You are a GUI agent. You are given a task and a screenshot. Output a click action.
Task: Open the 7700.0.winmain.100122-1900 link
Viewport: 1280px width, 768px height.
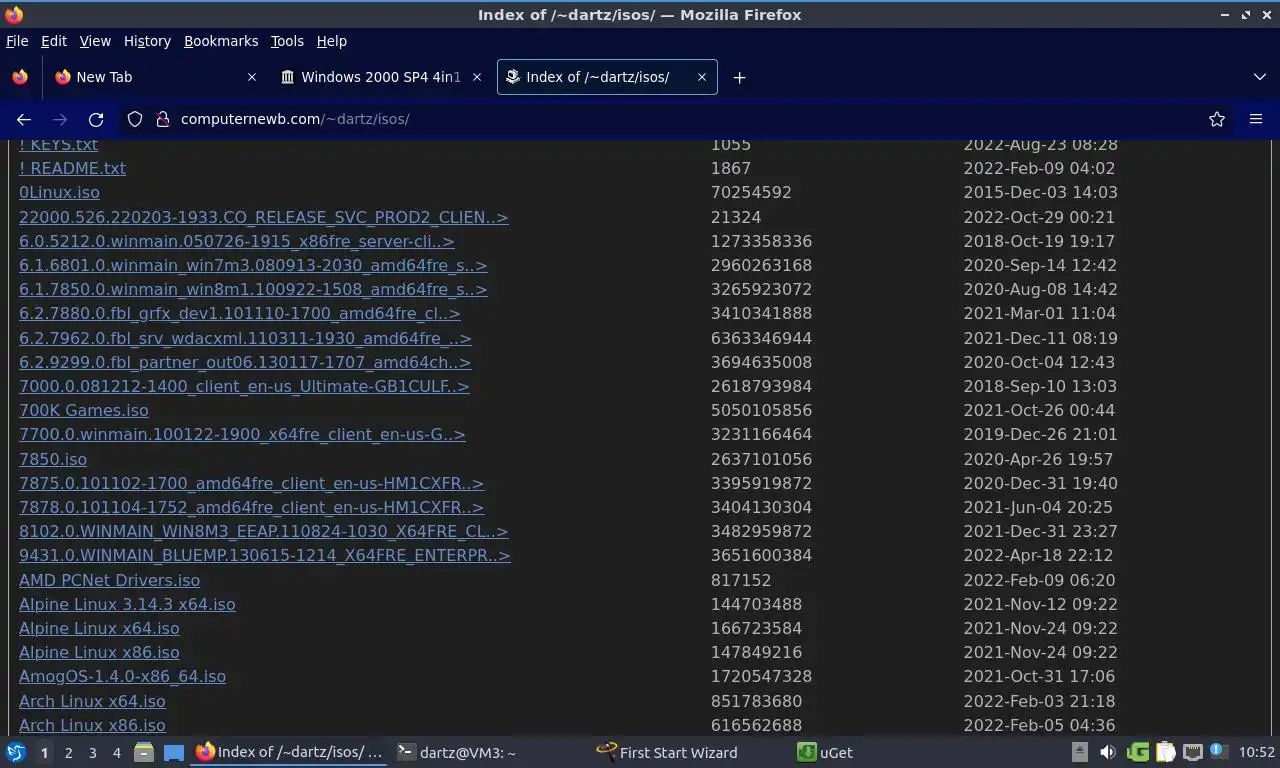[x=242, y=434]
